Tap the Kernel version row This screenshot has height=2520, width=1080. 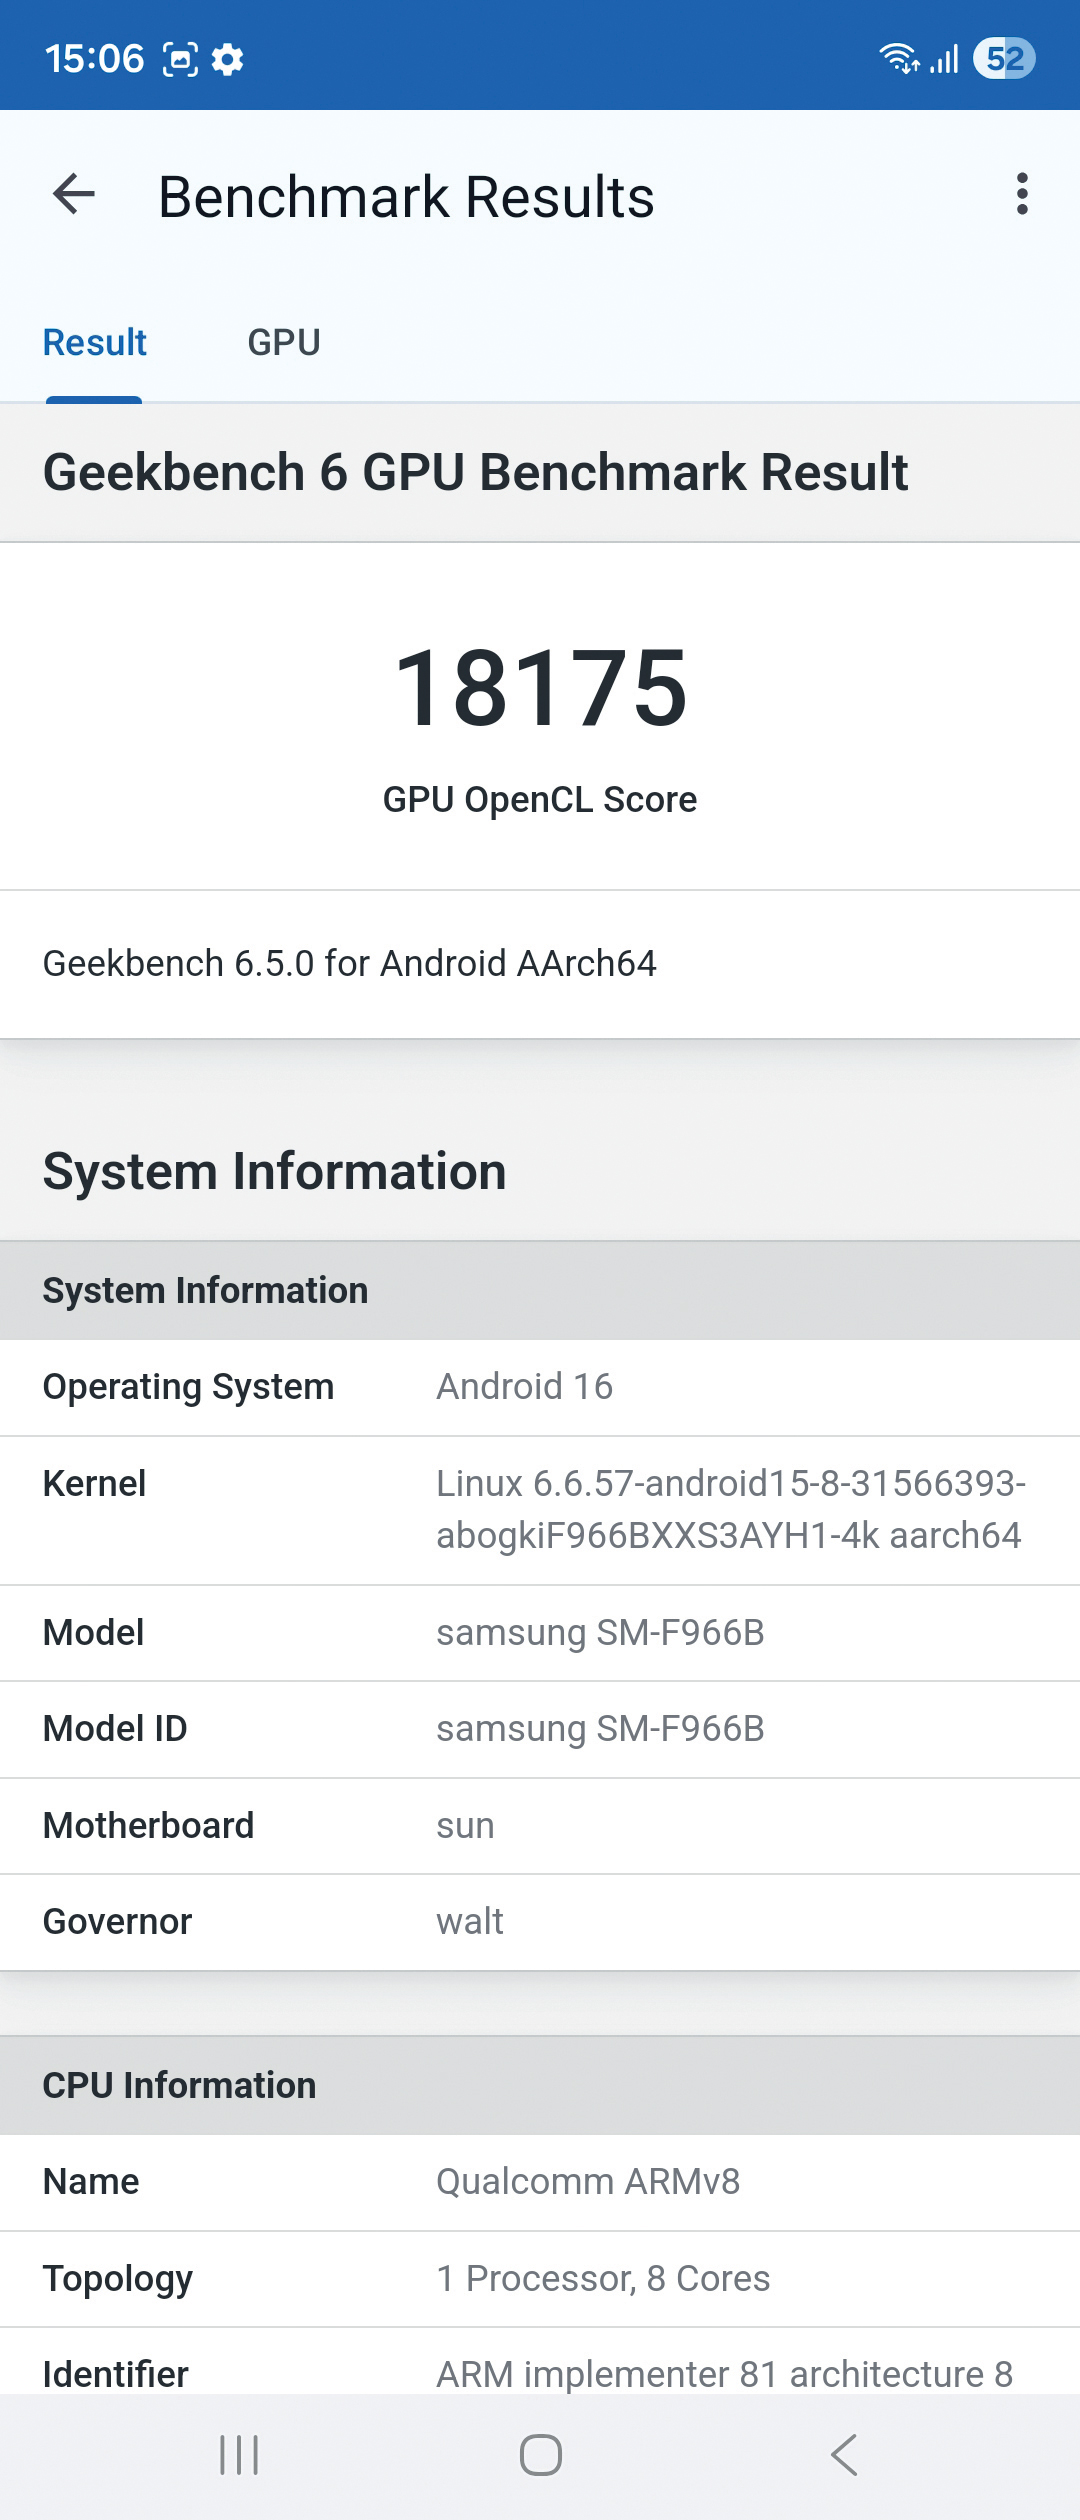point(540,1510)
